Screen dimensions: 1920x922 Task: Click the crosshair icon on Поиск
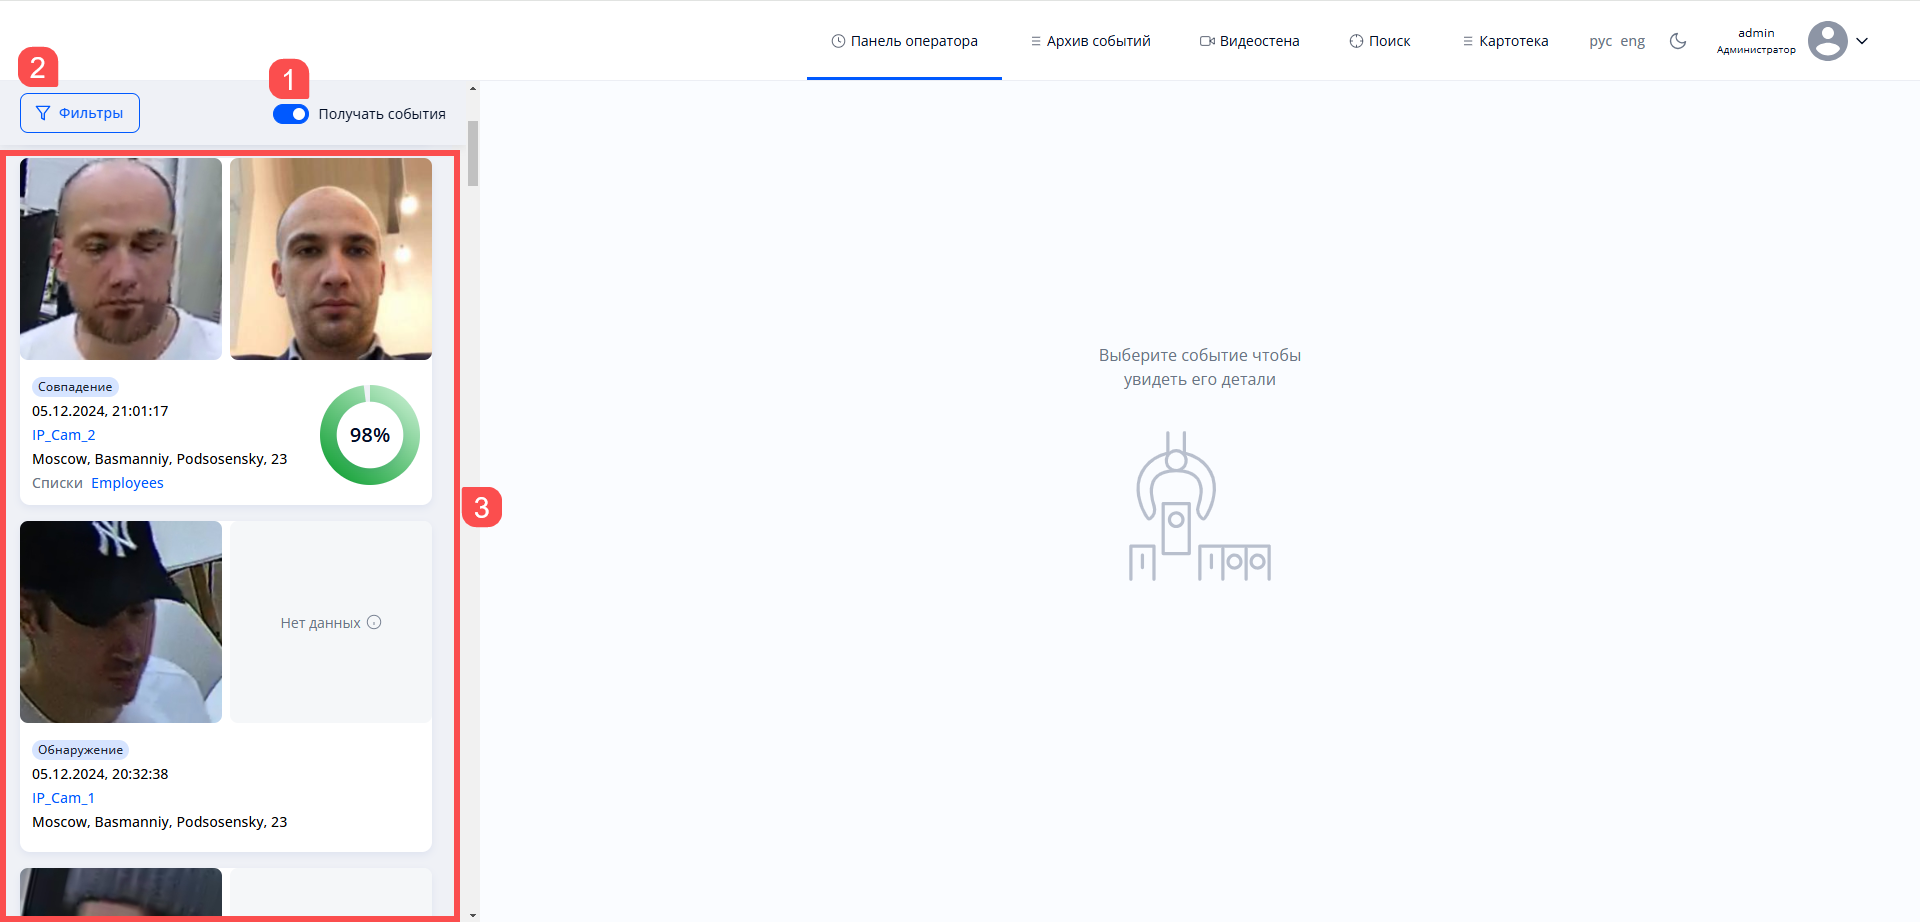point(1356,41)
